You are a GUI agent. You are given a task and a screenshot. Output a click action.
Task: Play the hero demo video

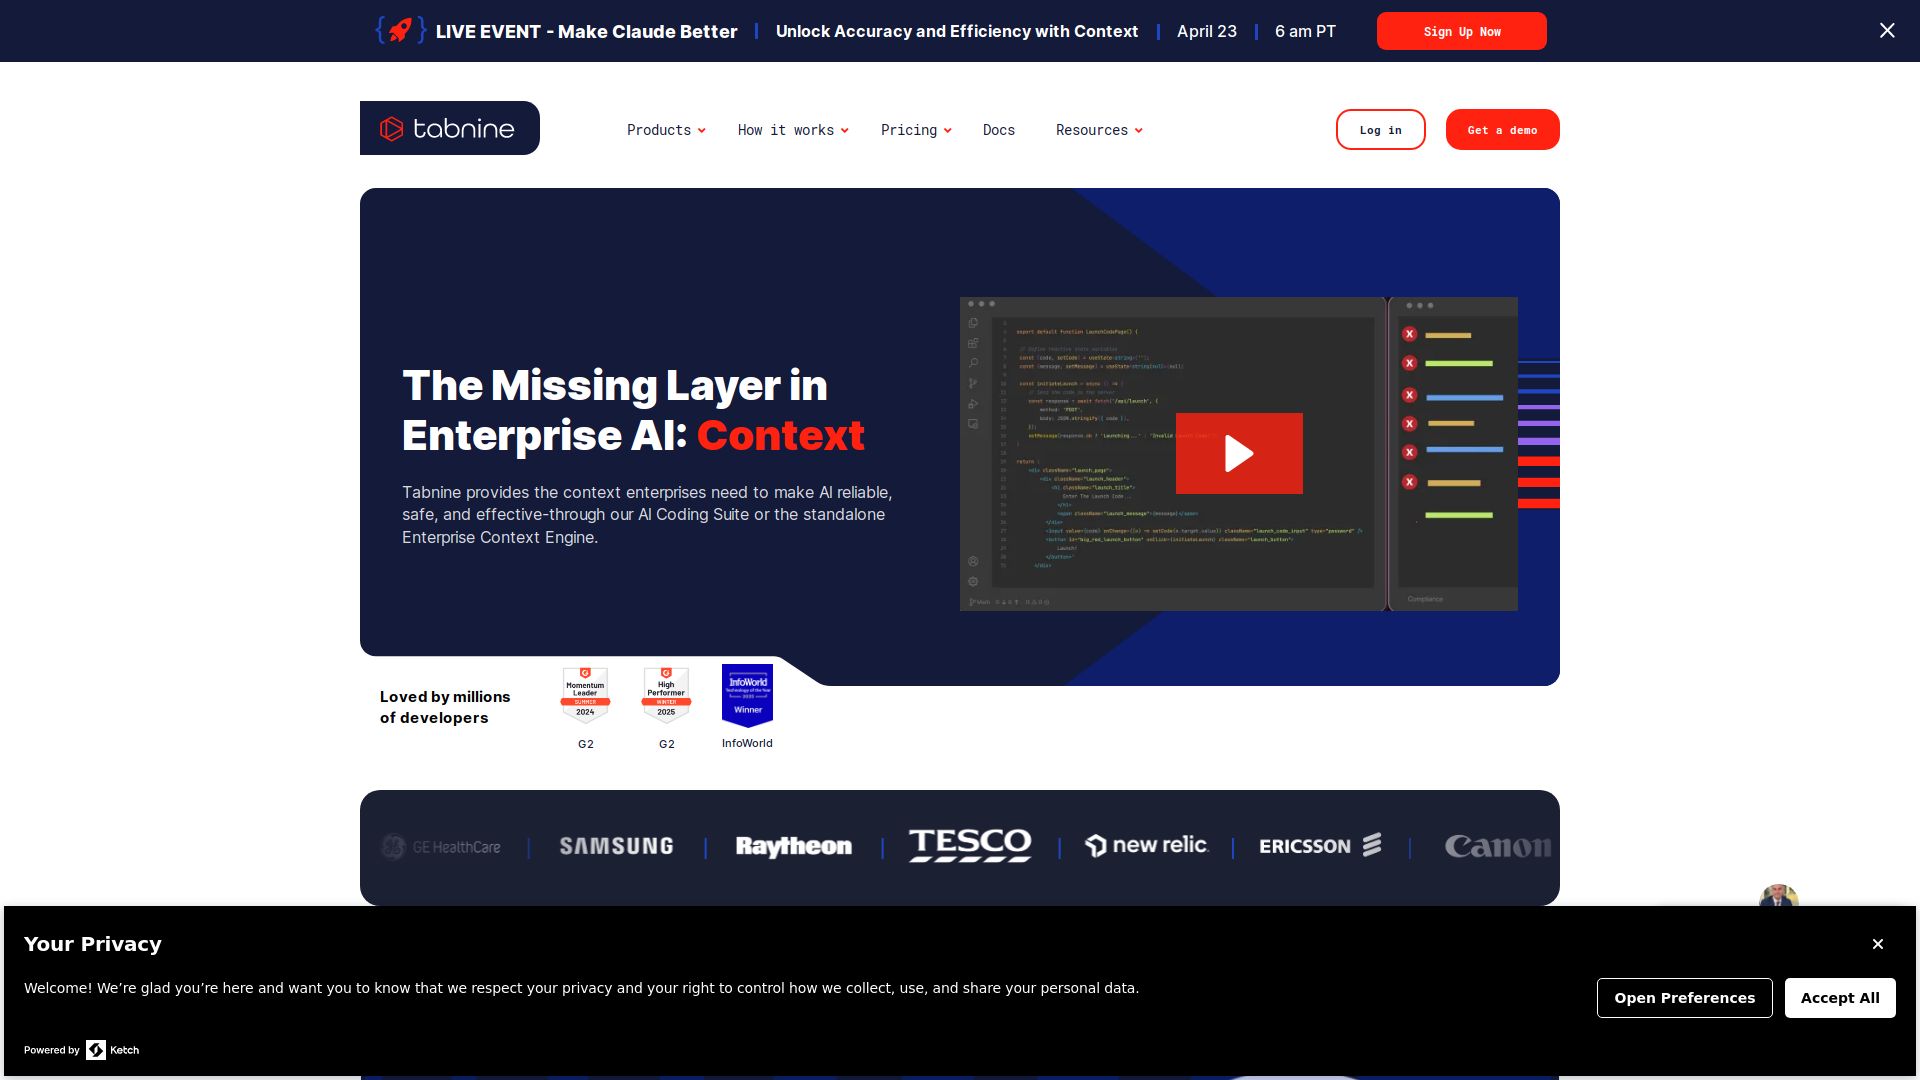(x=1238, y=453)
